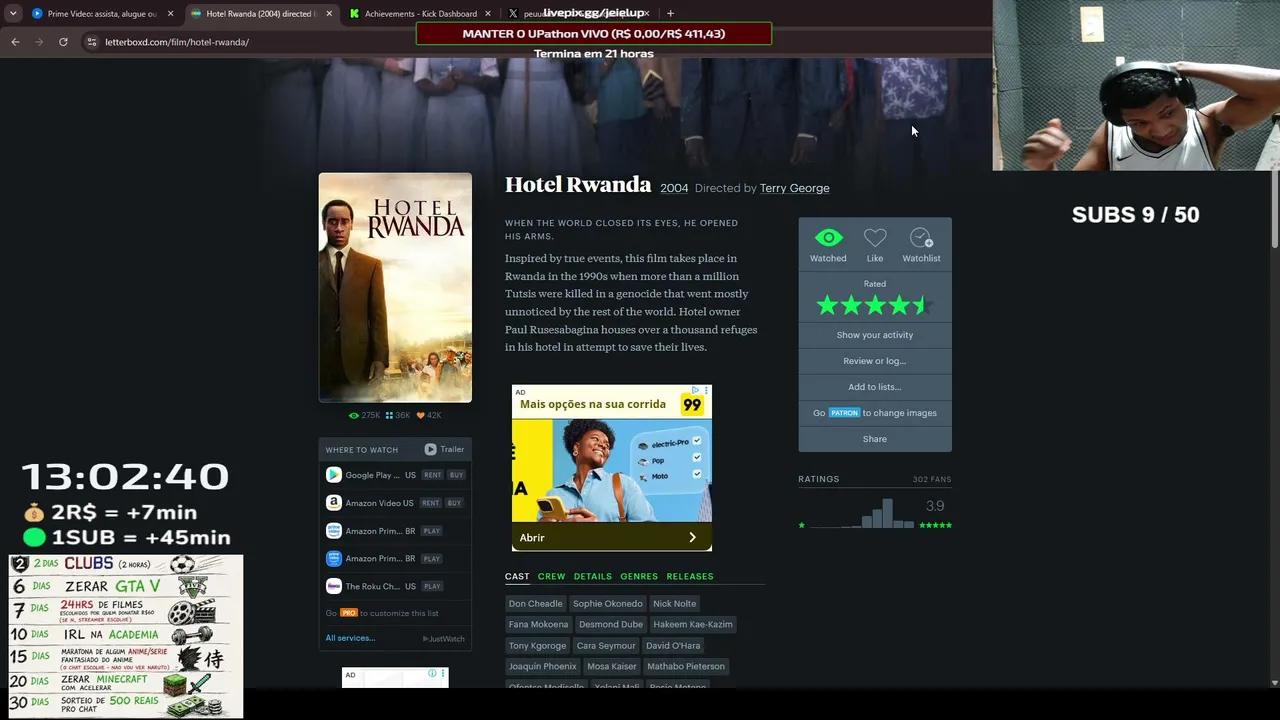Select the CAST tab
Viewport: 1280px width, 720px height.
pyautogui.click(x=517, y=576)
